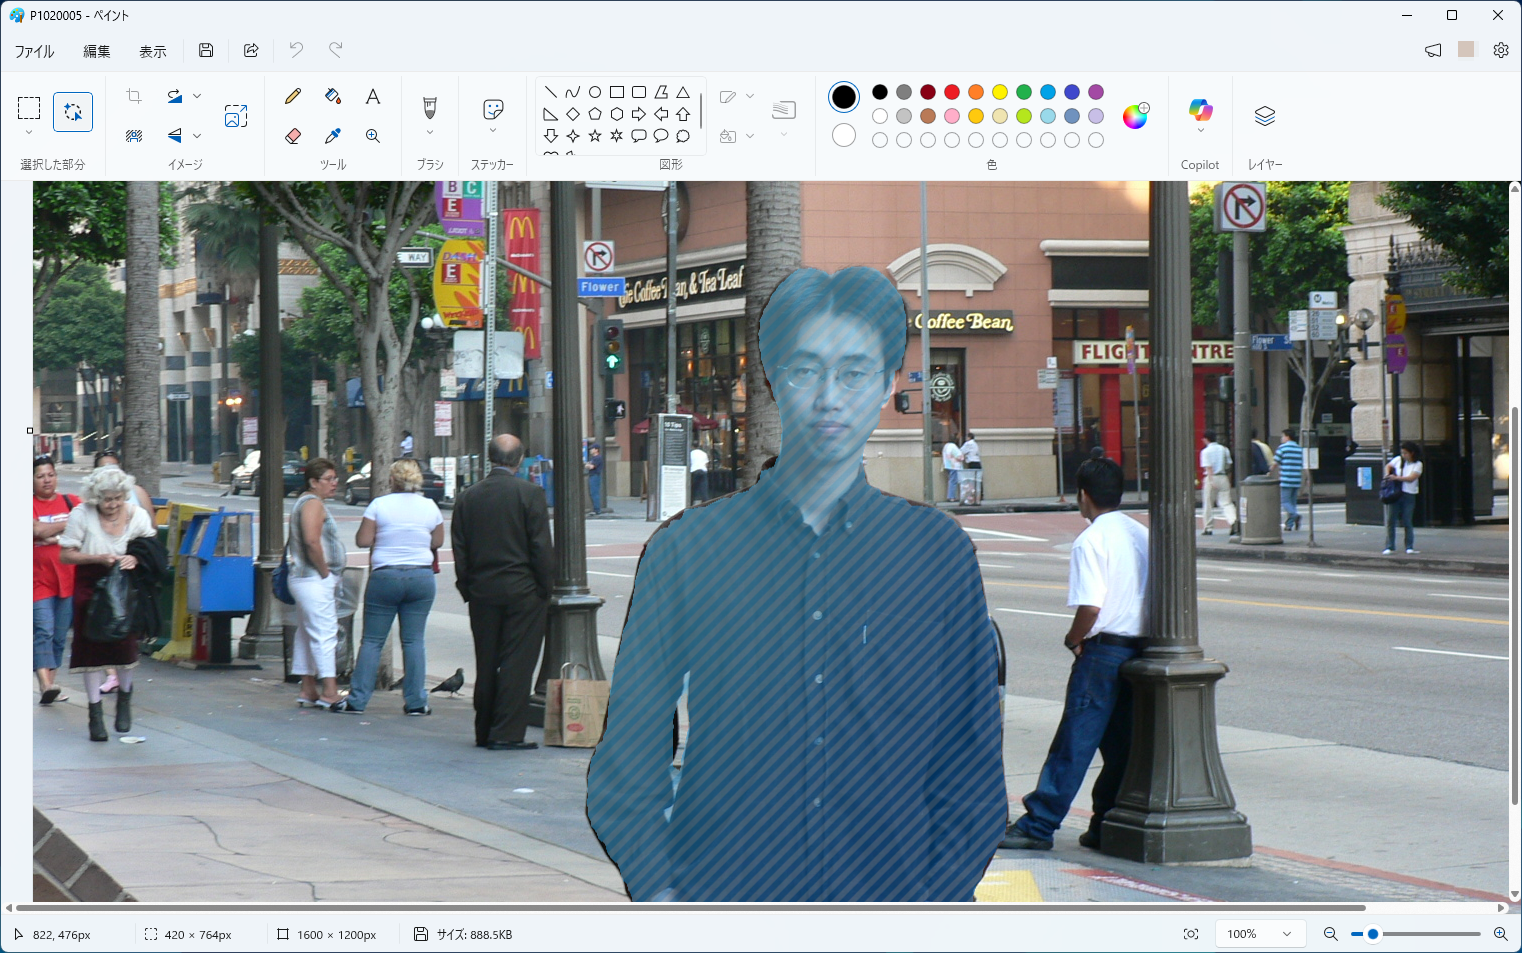The height and width of the screenshot is (953, 1522).
Task: Click the Save floppy disk icon
Action: pyautogui.click(x=206, y=50)
